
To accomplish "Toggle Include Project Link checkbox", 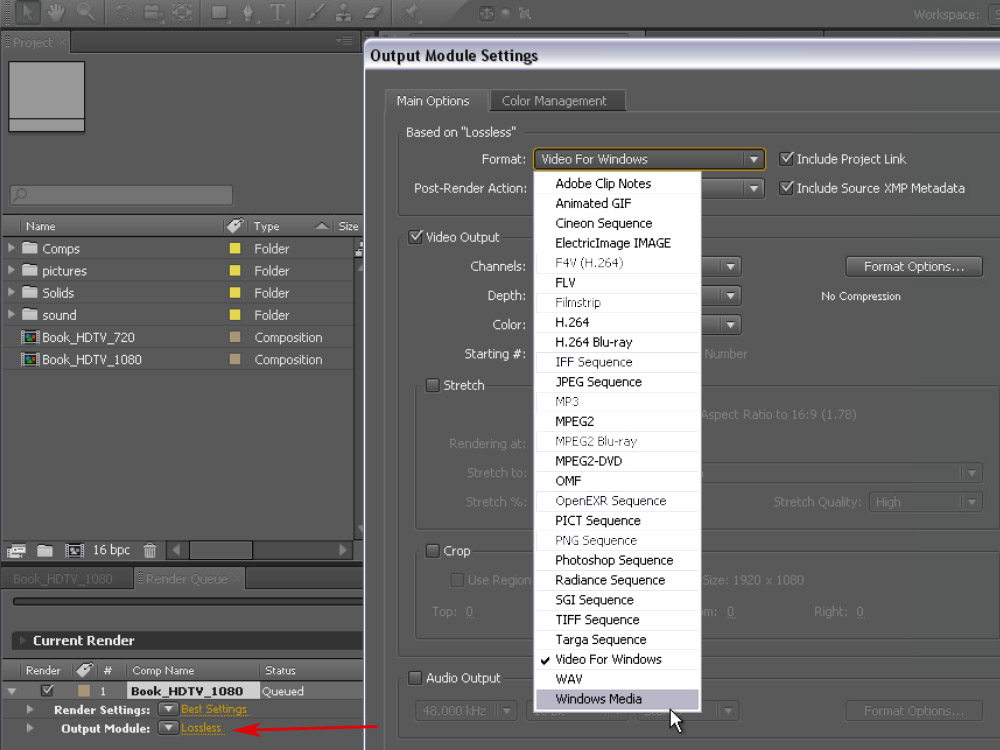I will pos(786,159).
